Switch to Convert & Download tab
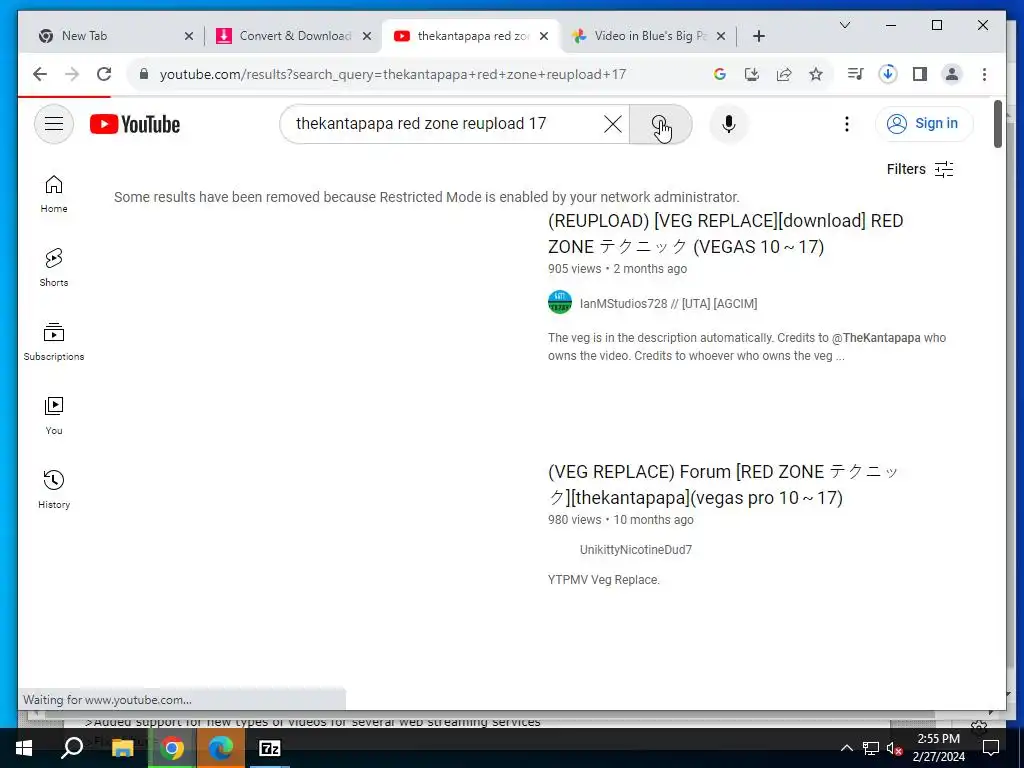 [x=295, y=36]
